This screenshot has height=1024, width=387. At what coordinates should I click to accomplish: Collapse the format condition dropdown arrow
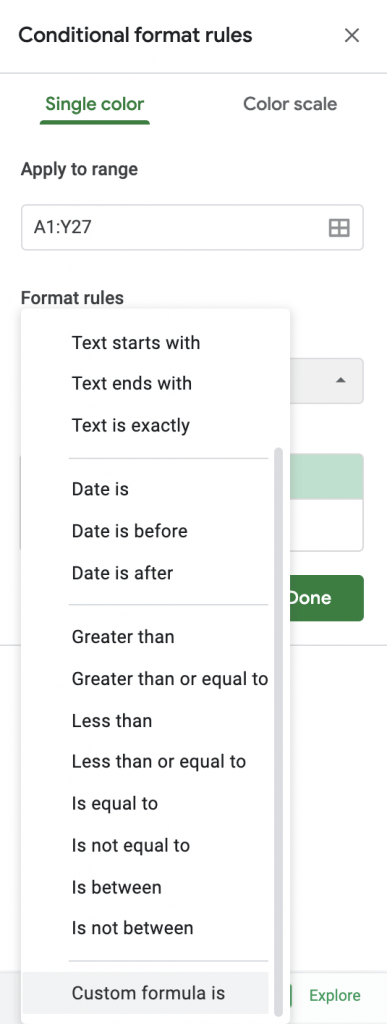click(x=340, y=381)
